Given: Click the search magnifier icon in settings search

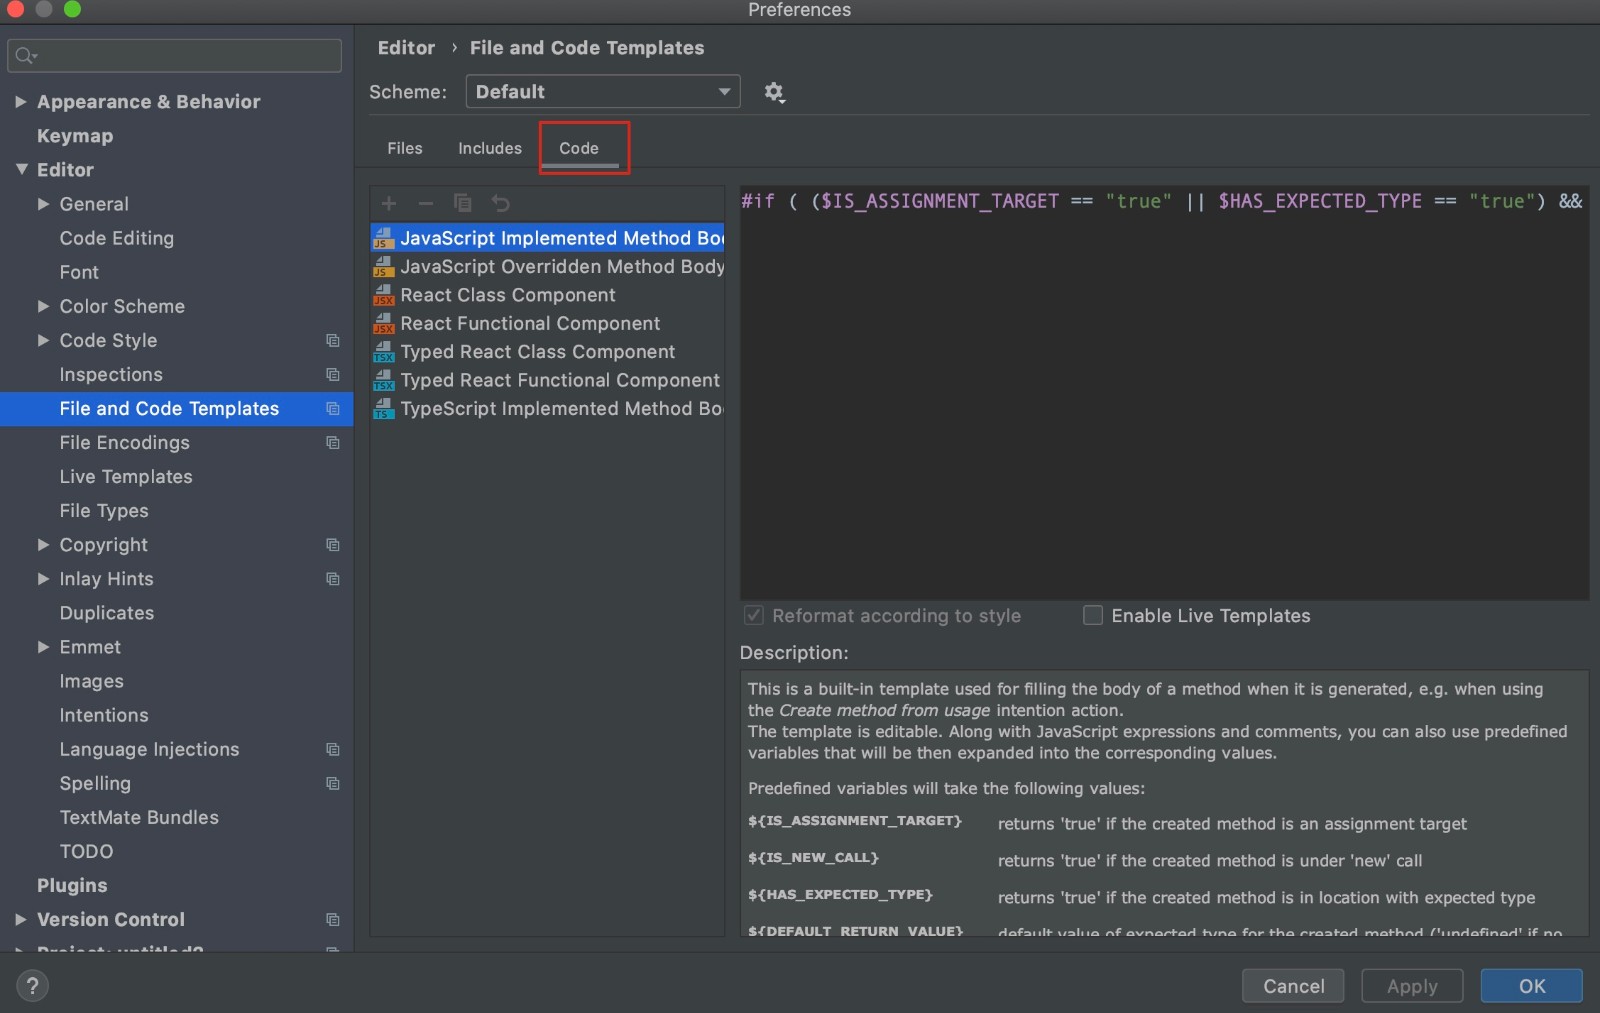Looking at the screenshot, I should [26, 56].
